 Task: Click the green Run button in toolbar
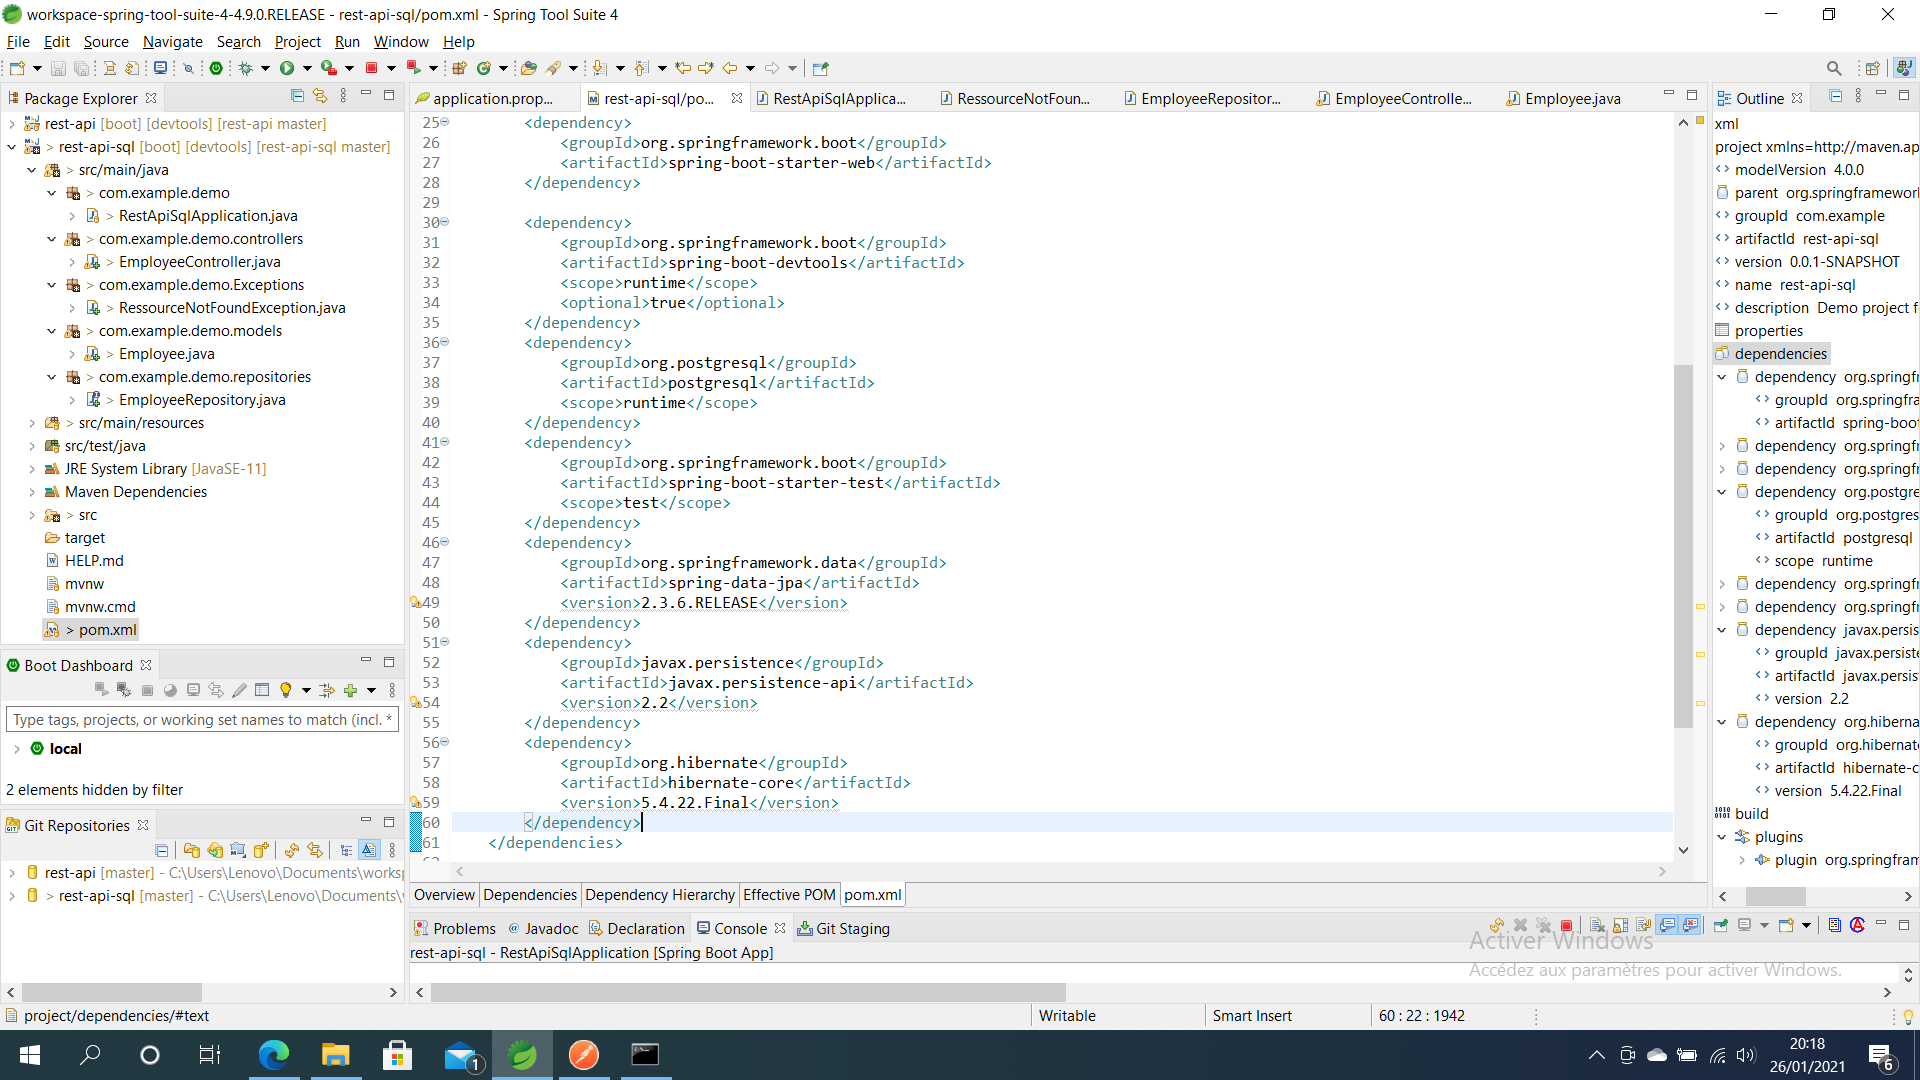tap(287, 68)
